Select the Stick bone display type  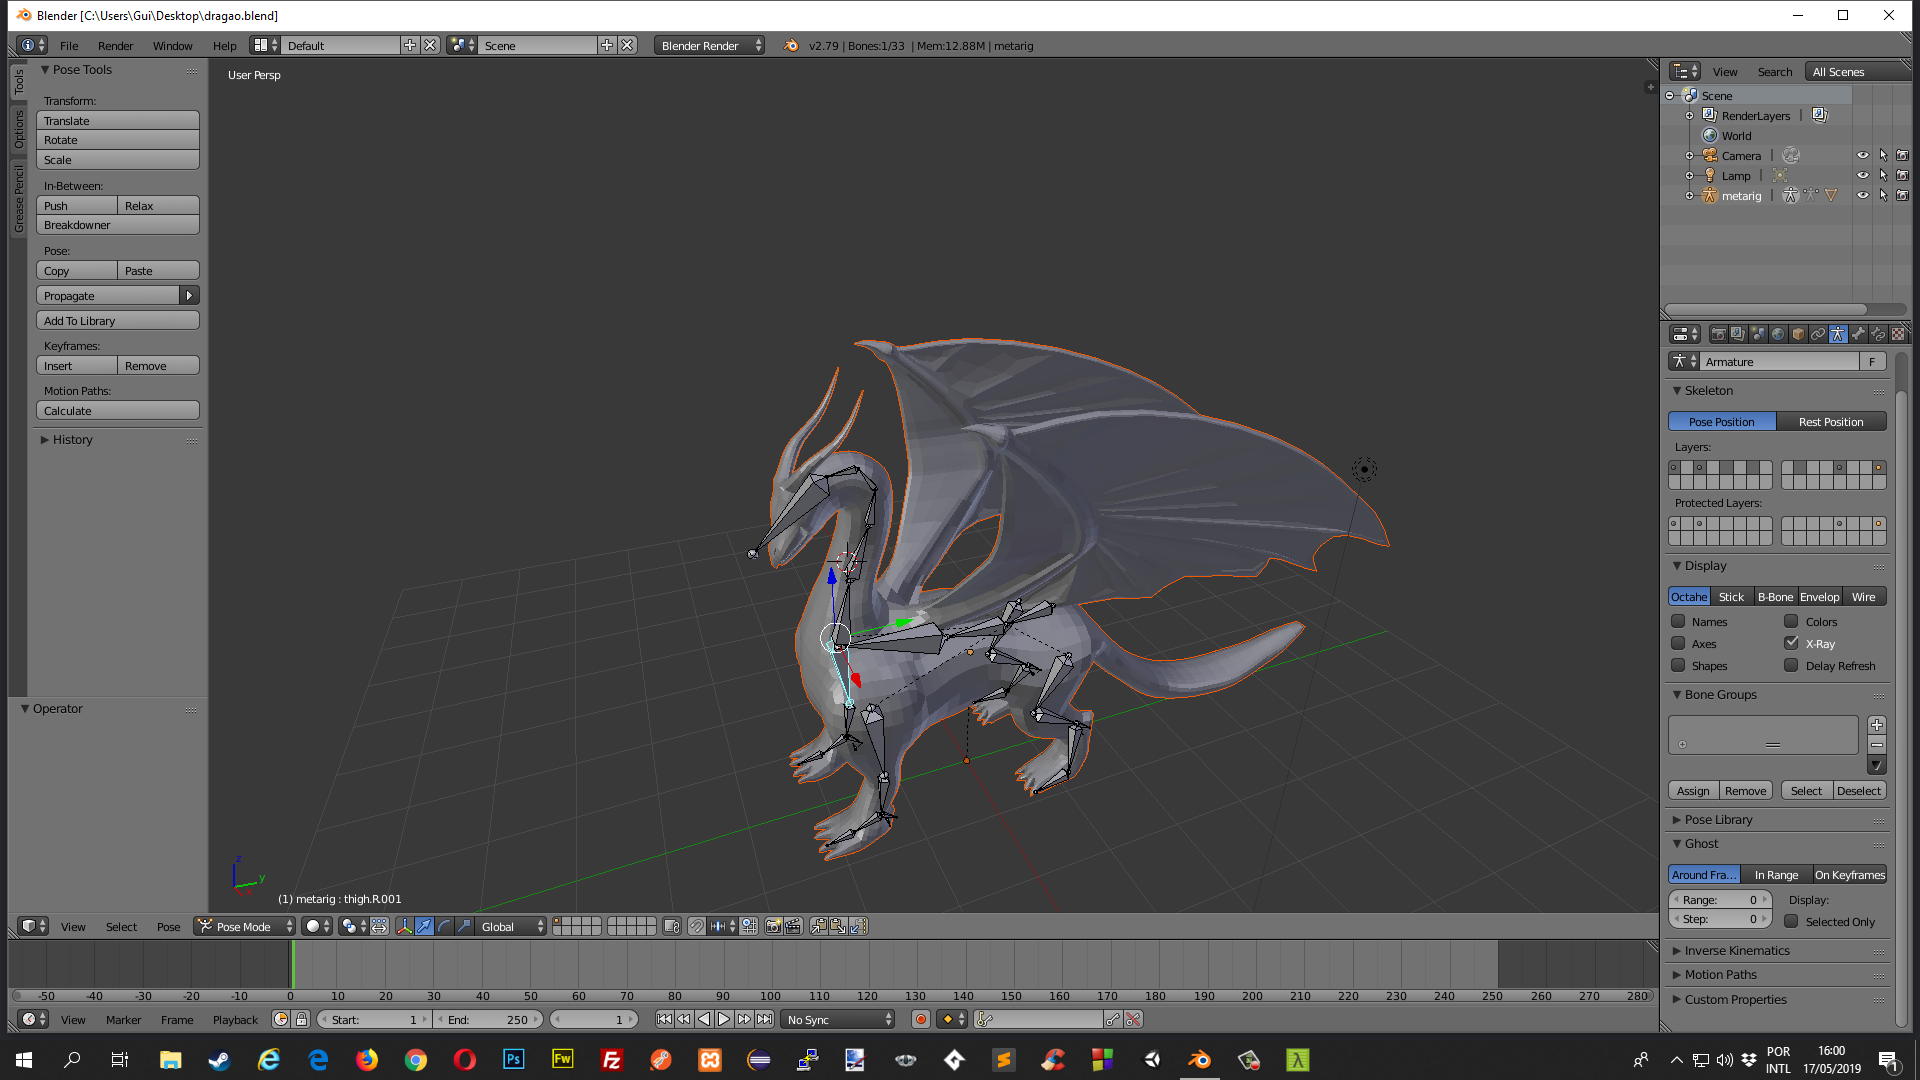1731,596
